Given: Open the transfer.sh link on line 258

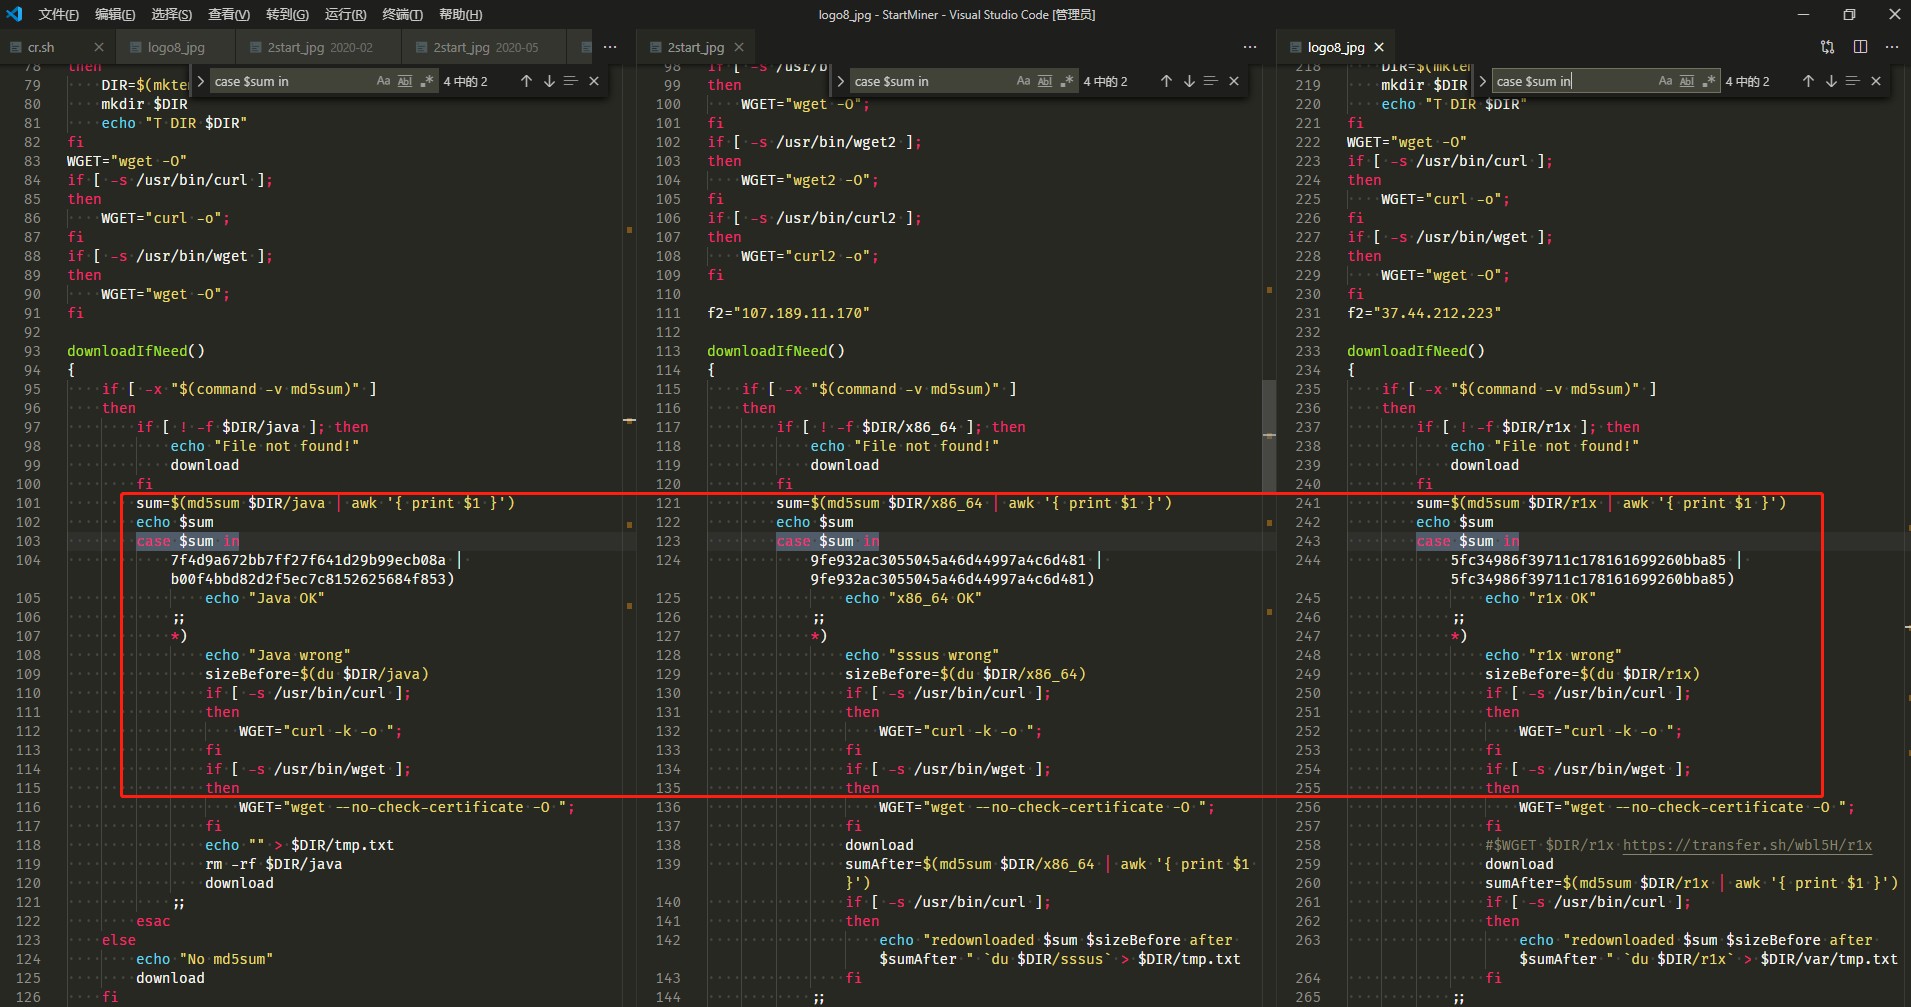Looking at the screenshot, I should pos(1747,845).
